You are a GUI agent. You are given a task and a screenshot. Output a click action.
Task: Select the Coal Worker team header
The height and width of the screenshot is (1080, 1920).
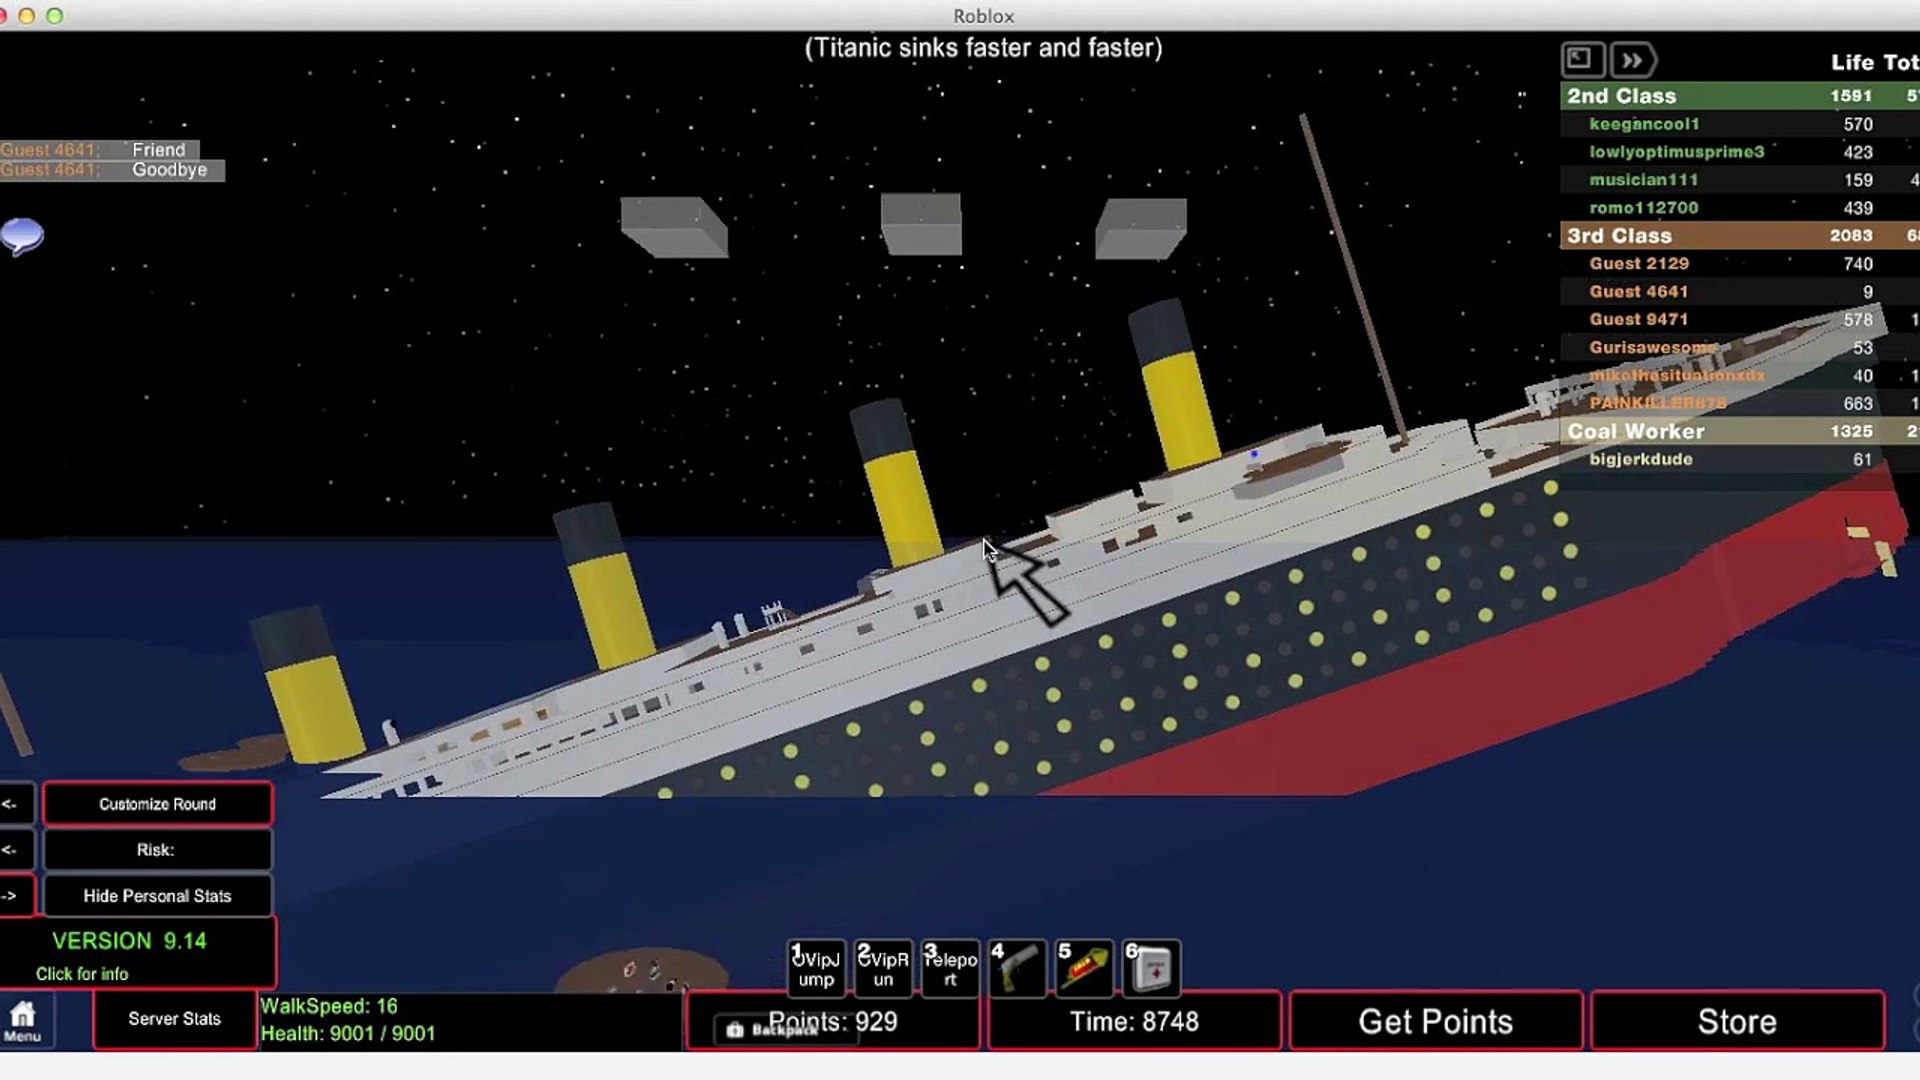[x=1637, y=431]
